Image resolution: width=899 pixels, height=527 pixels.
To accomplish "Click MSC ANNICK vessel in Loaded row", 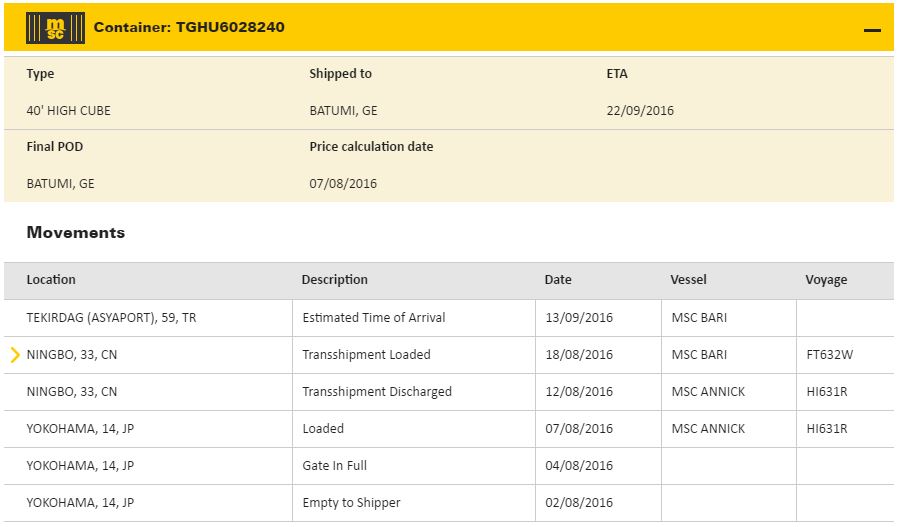I will [x=708, y=429].
